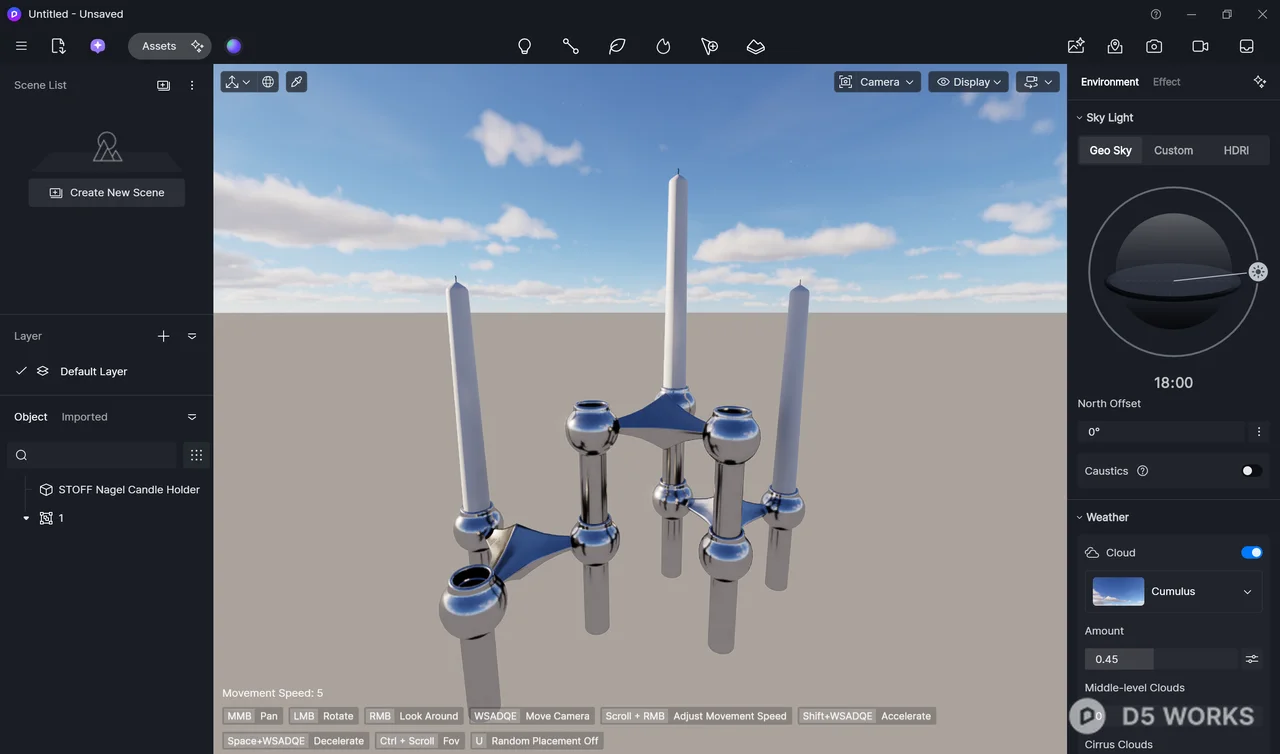Open Scene List more options menu
Screen dimensions: 1280x754
click(x=192, y=85)
